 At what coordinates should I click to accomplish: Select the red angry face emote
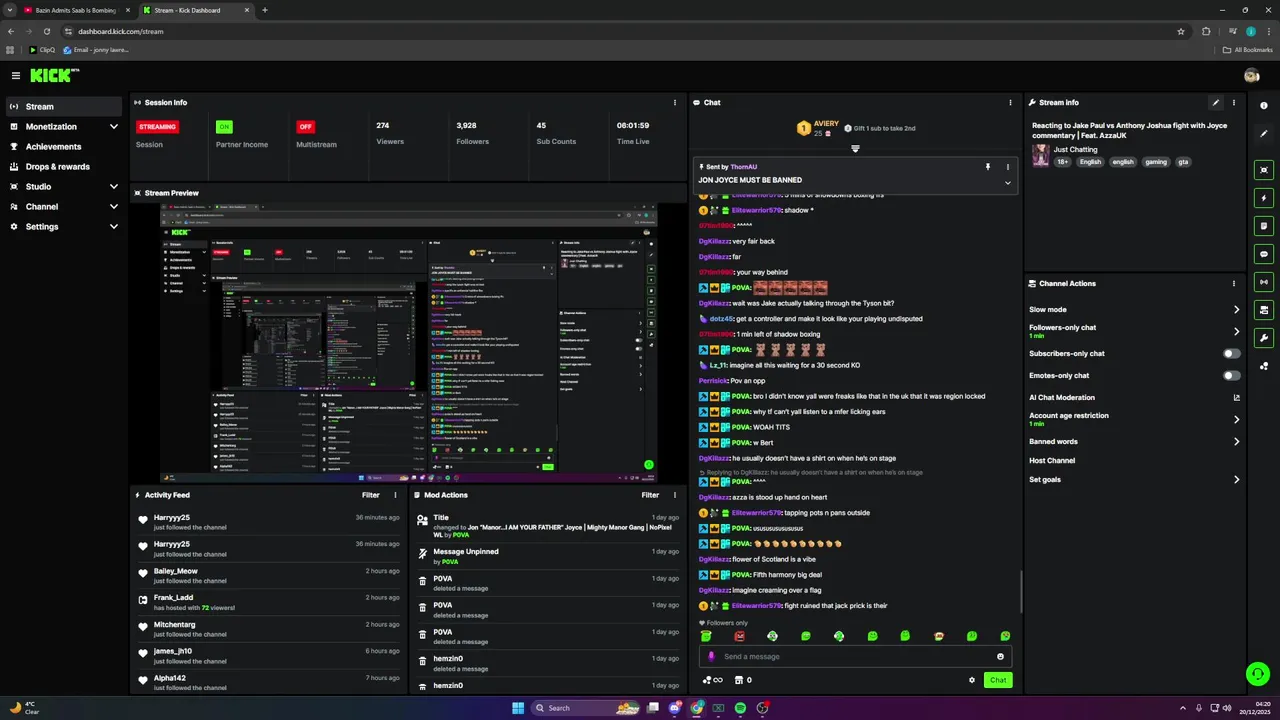pyautogui.click(x=740, y=636)
